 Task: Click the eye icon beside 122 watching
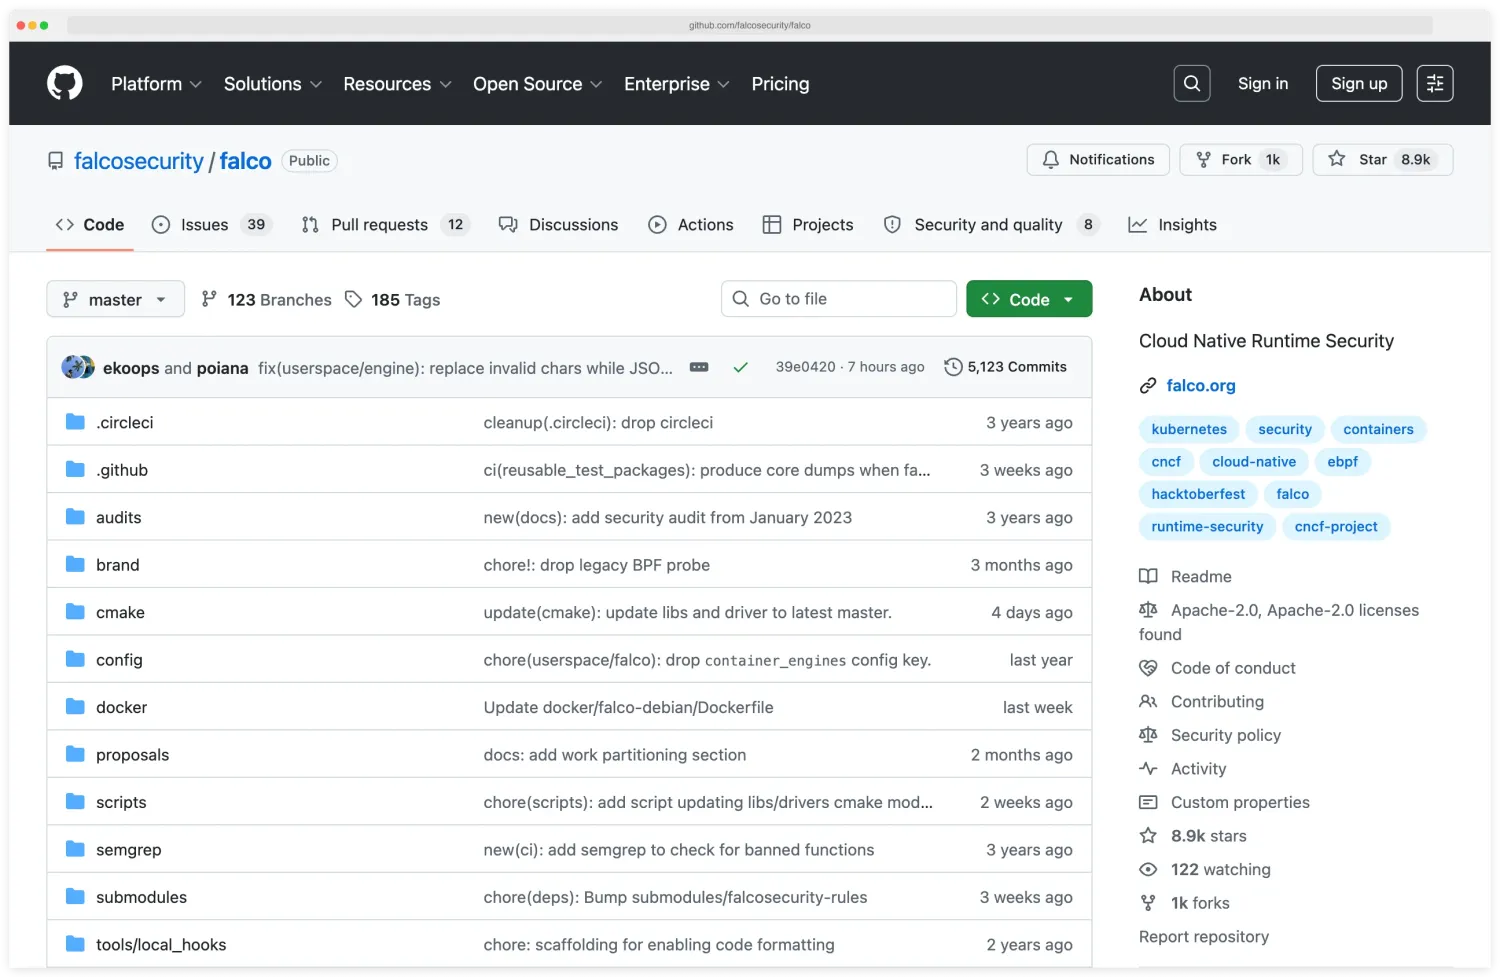tap(1148, 869)
